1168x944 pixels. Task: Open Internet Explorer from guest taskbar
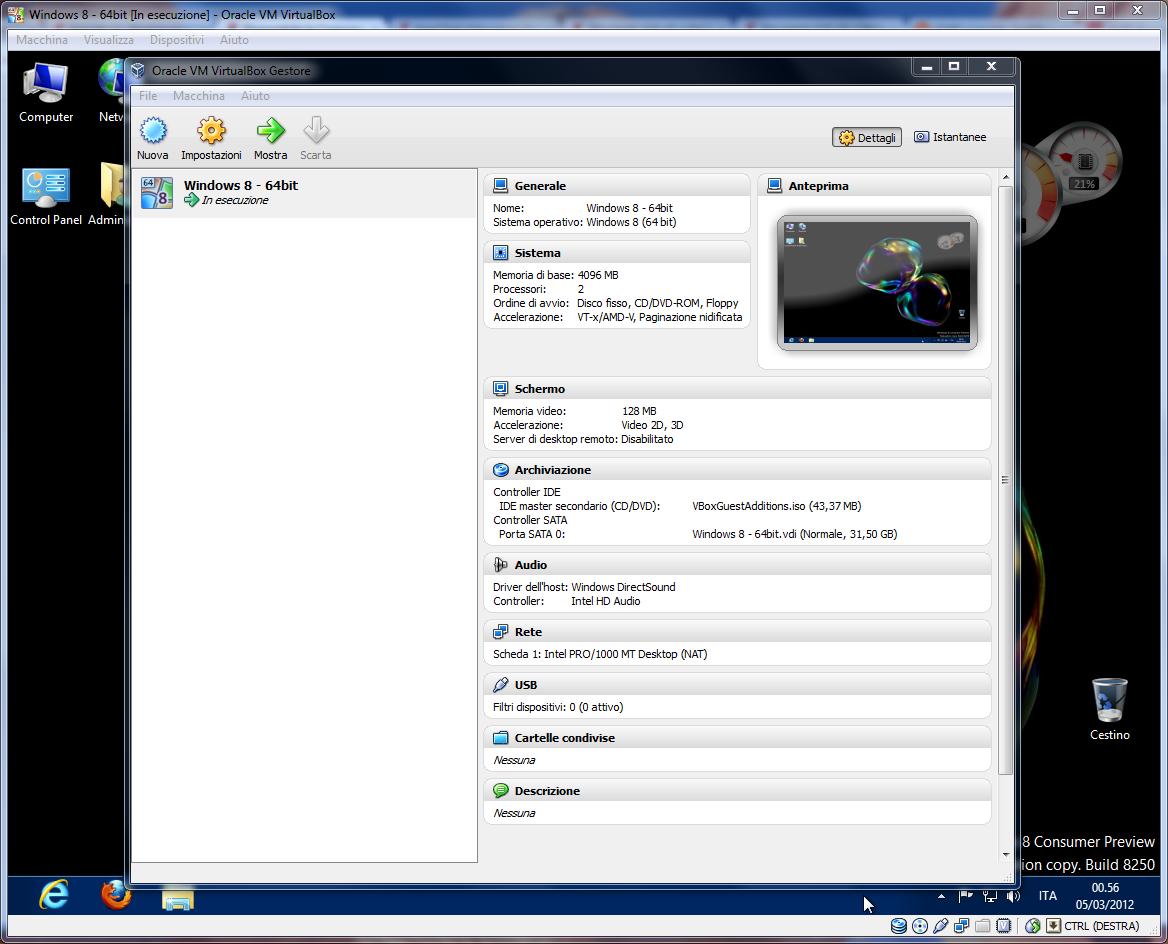click(x=54, y=895)
